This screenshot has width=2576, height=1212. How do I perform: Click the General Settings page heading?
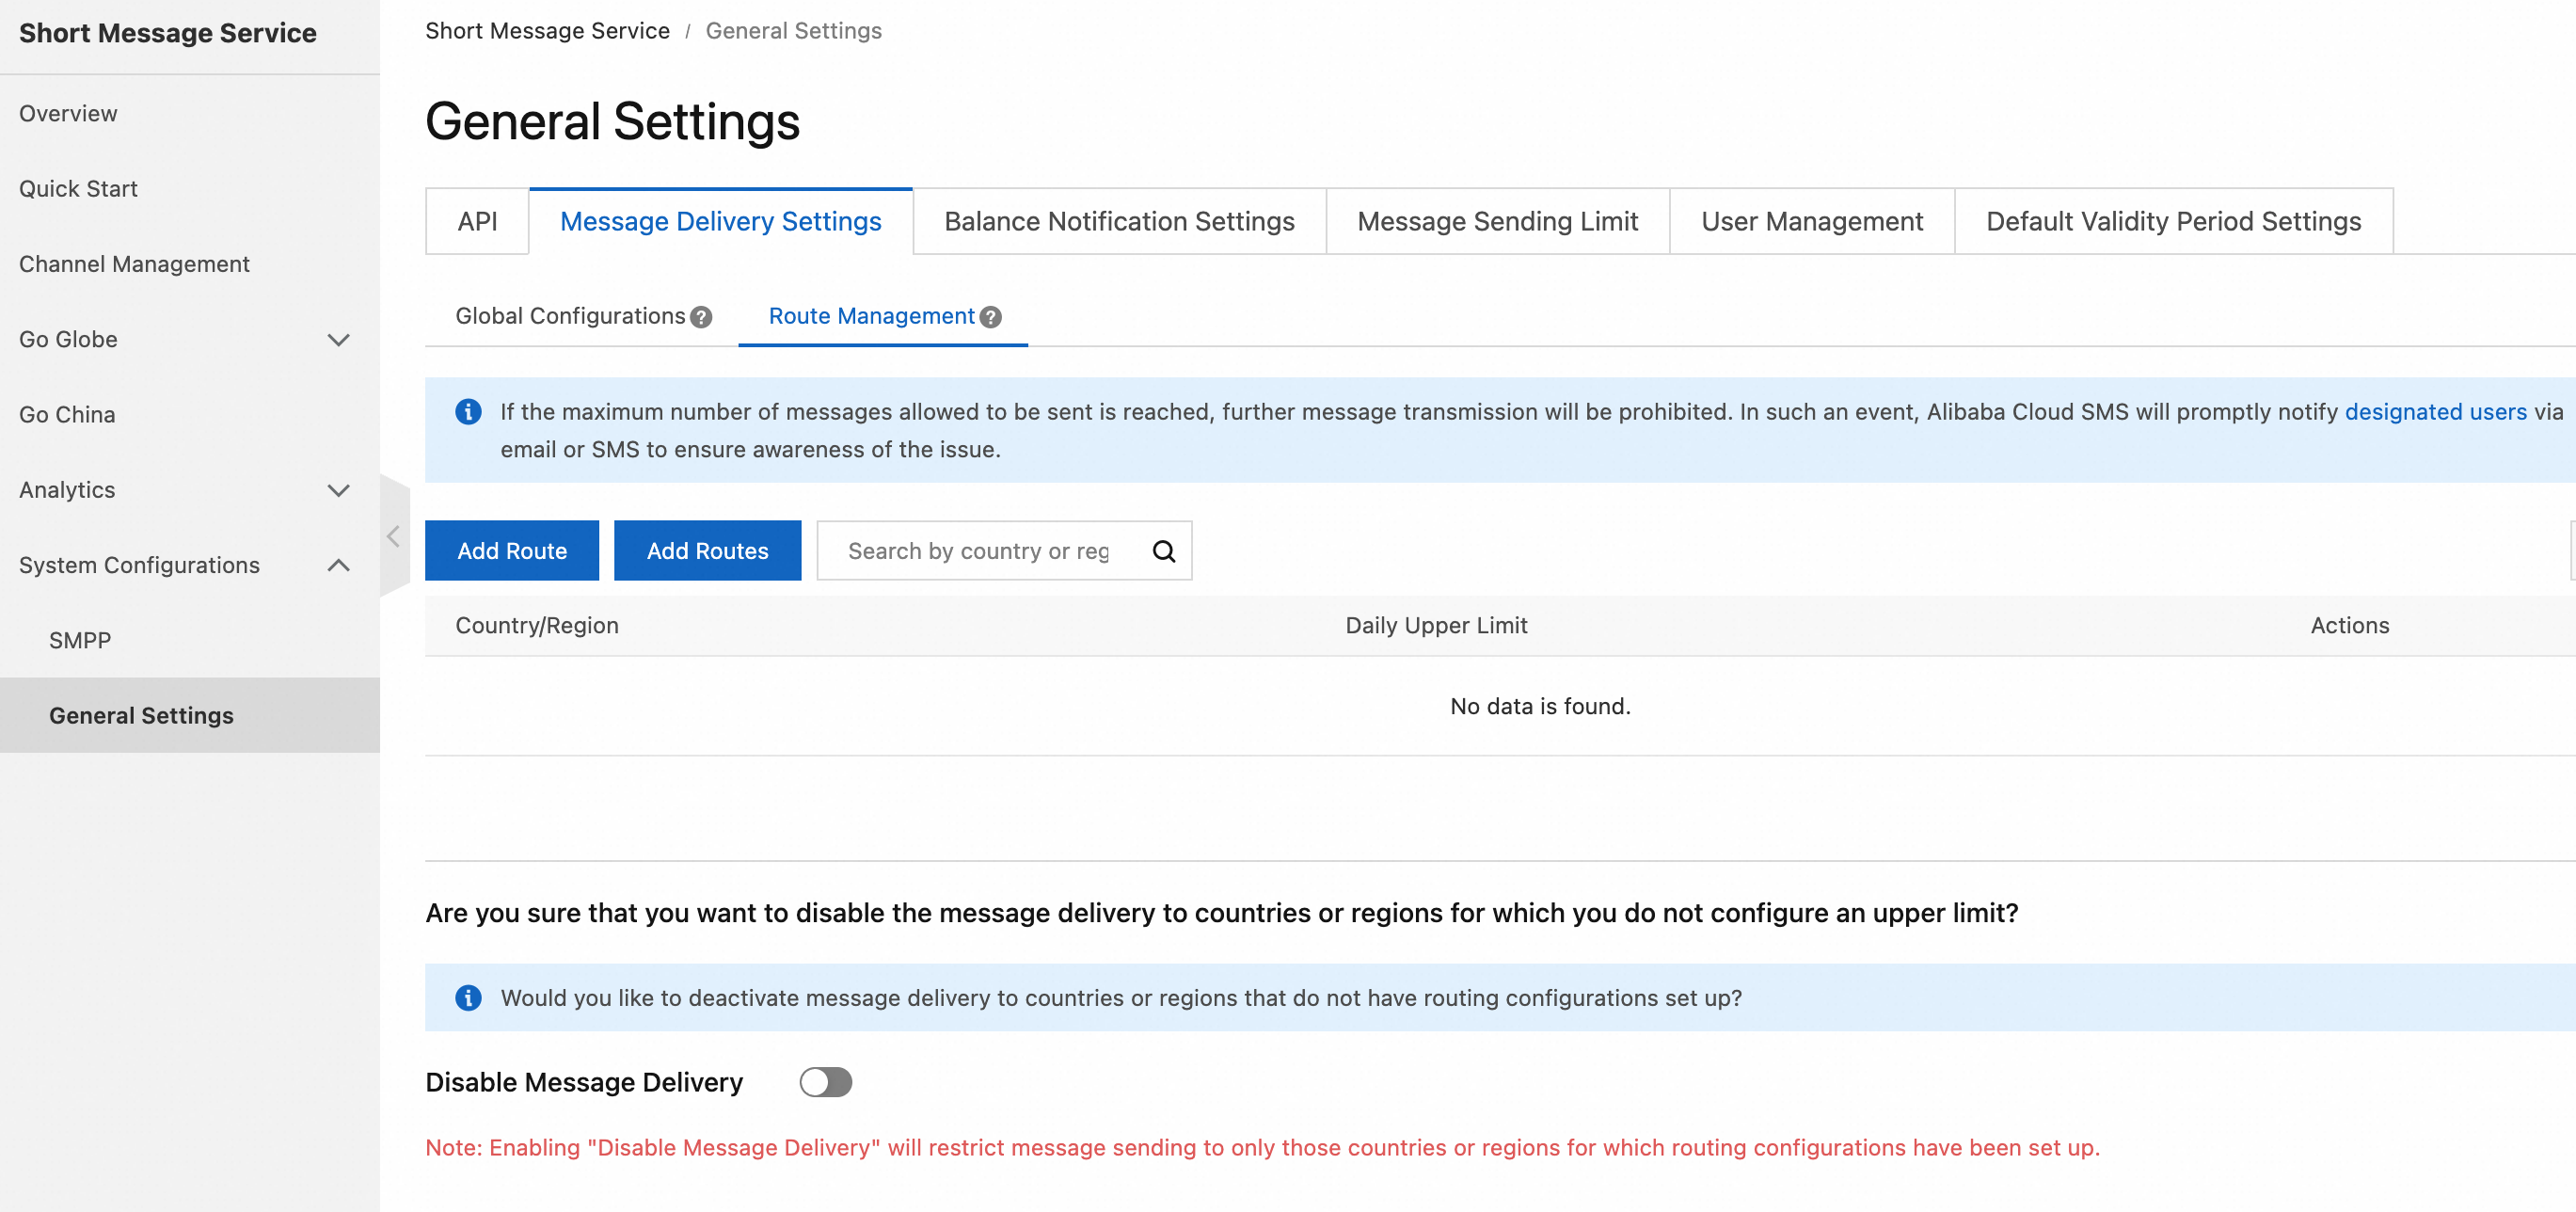point(612,122)
